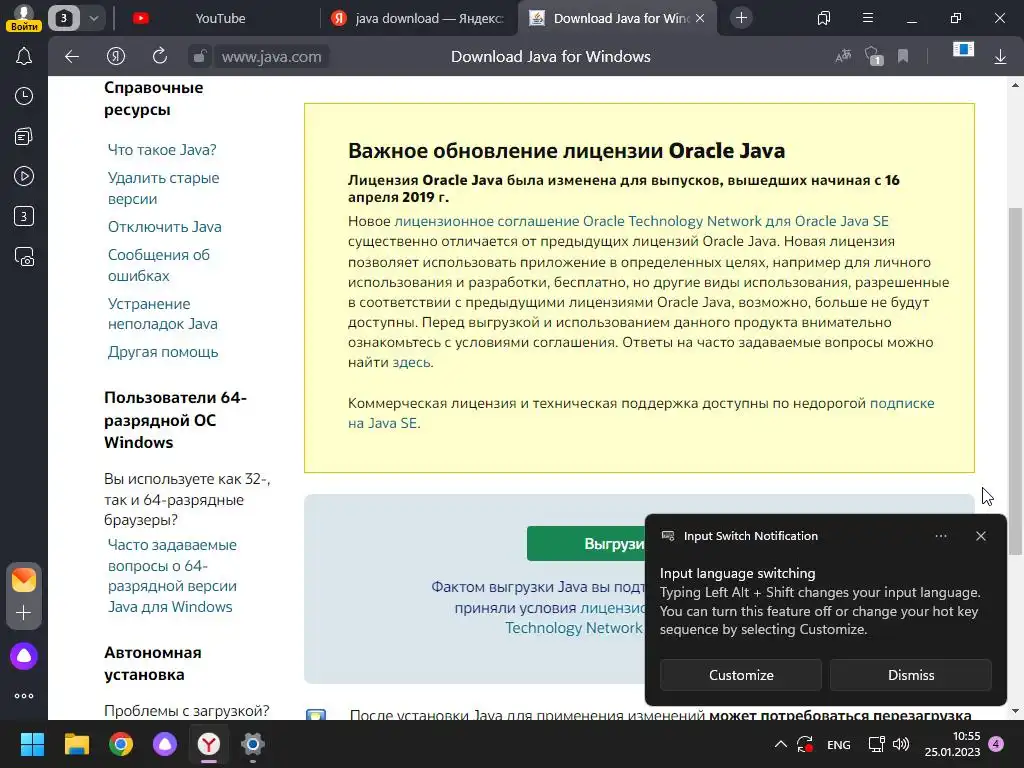This screenshot has width=1024, height=768.
Task: Open Oracle Technology Network license agreement link
Action: (641, 221)
